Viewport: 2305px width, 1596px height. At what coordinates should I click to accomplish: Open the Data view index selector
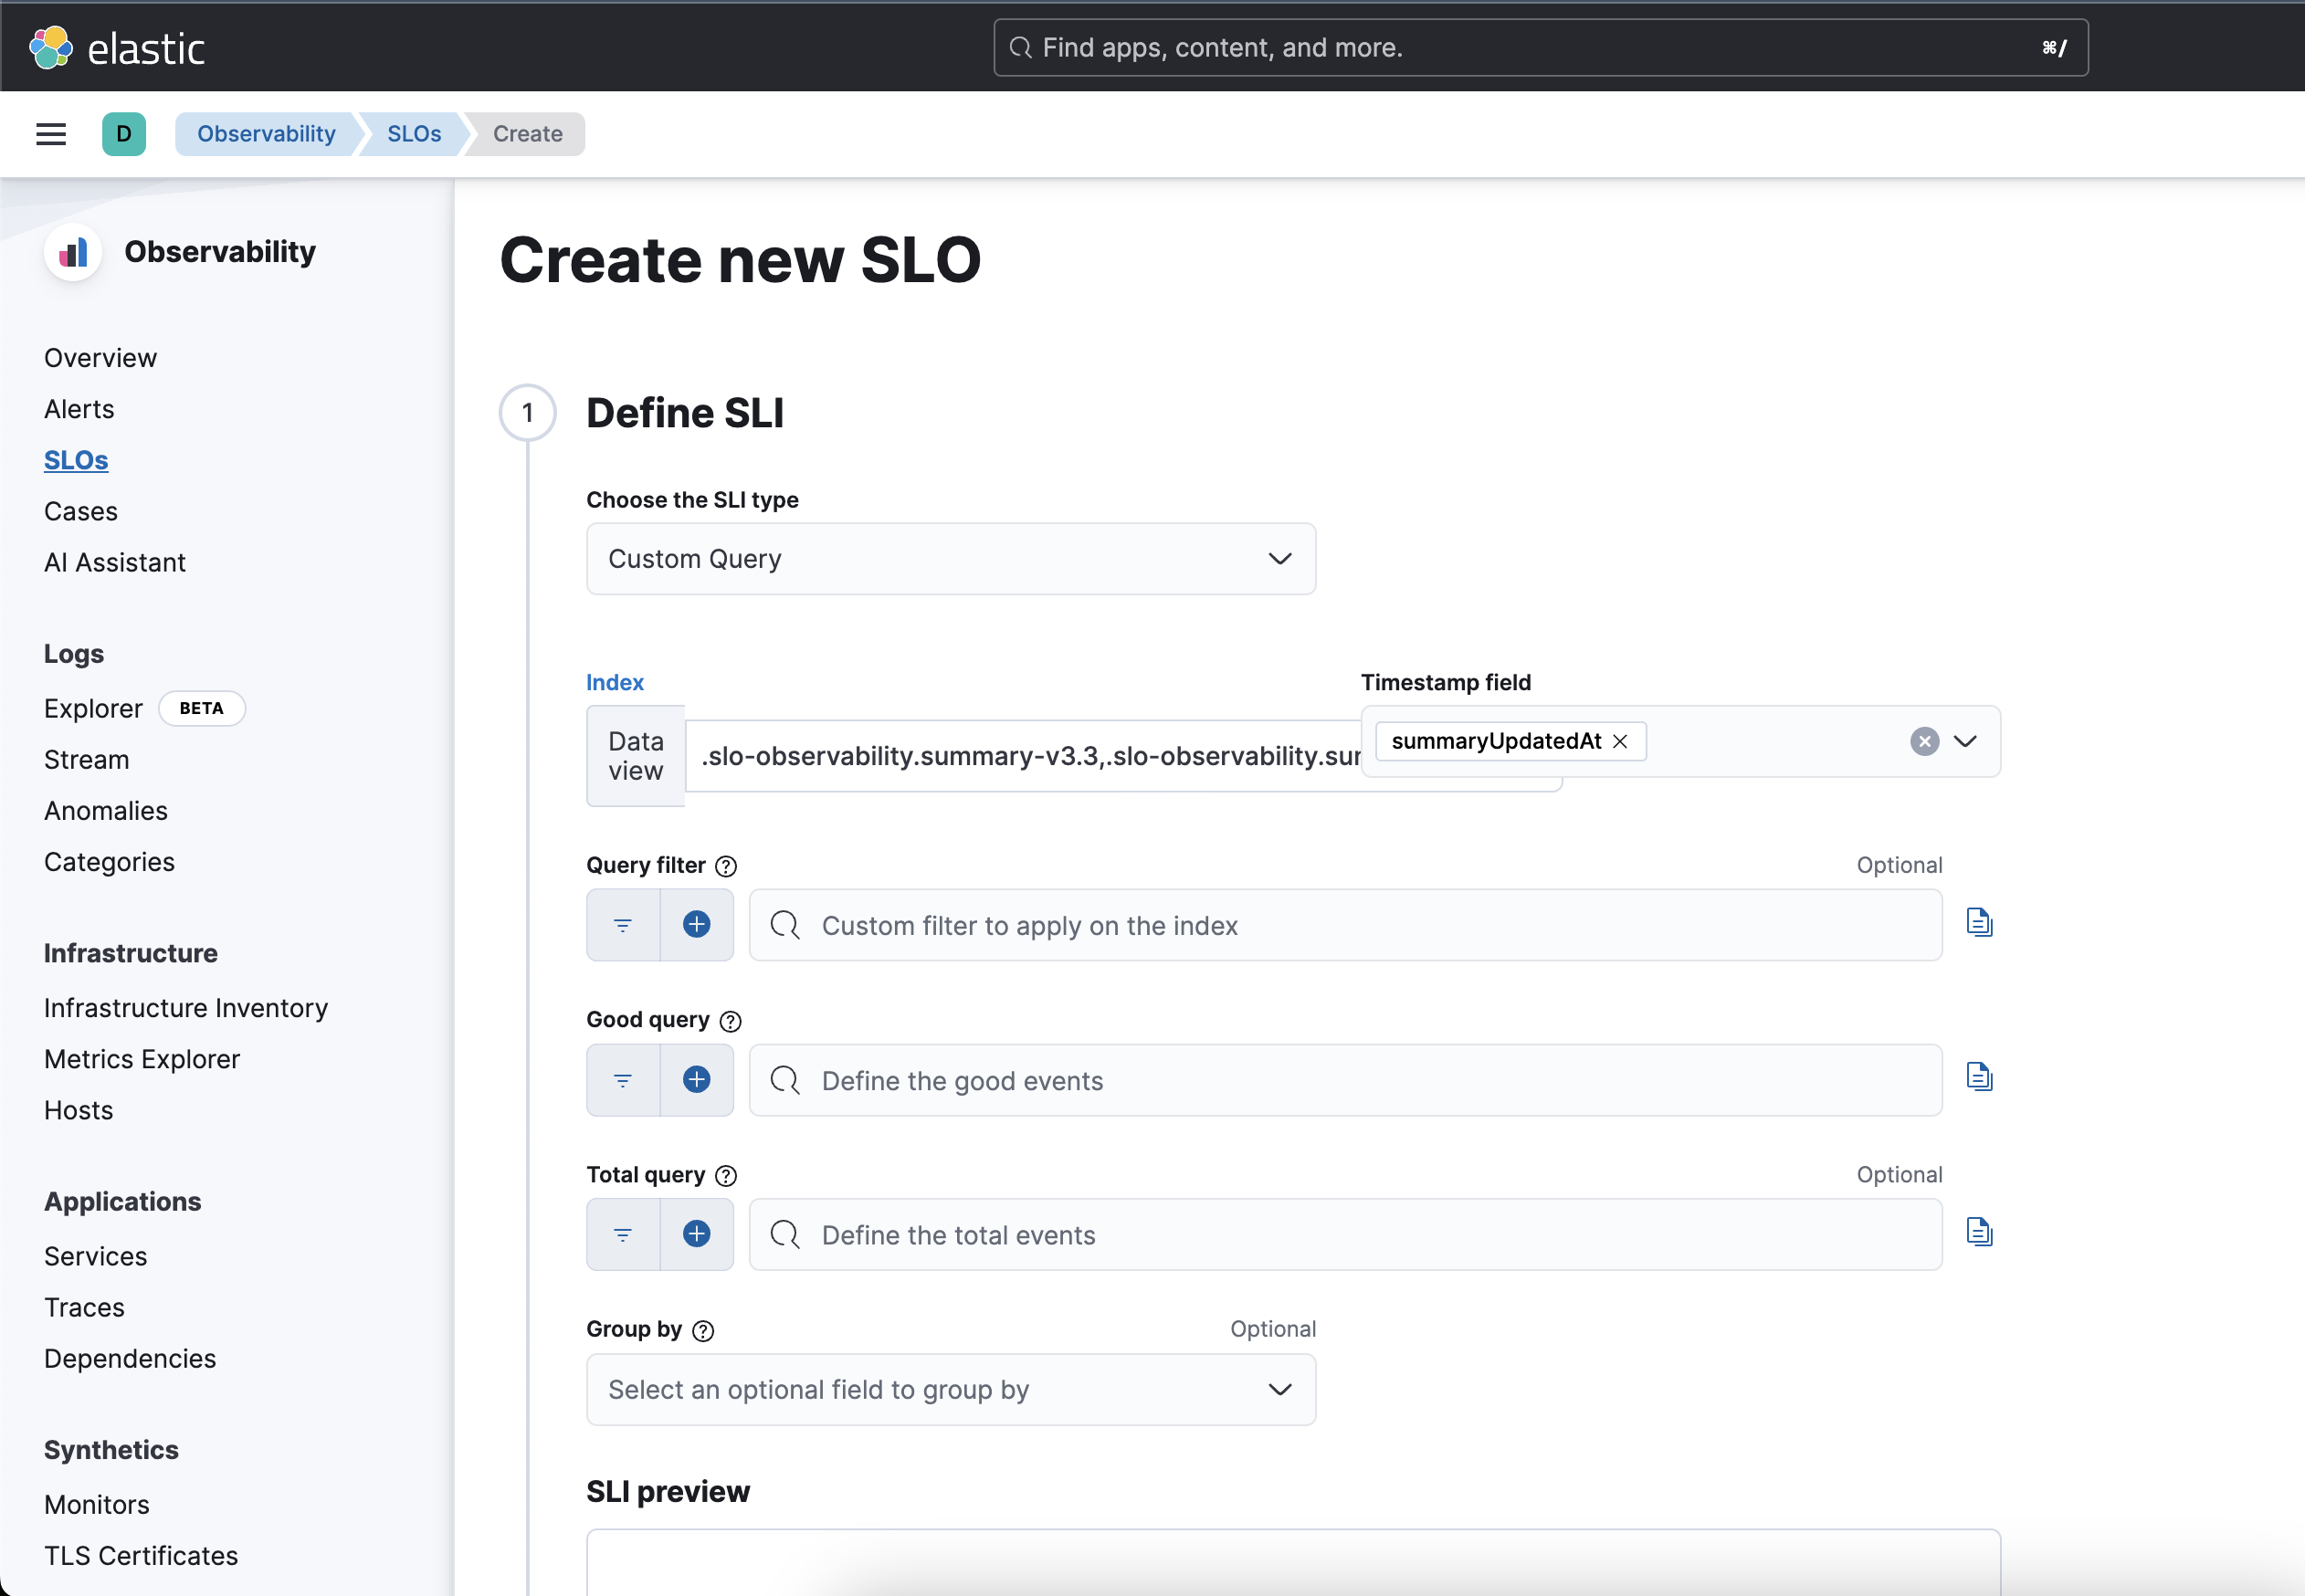1022,756
